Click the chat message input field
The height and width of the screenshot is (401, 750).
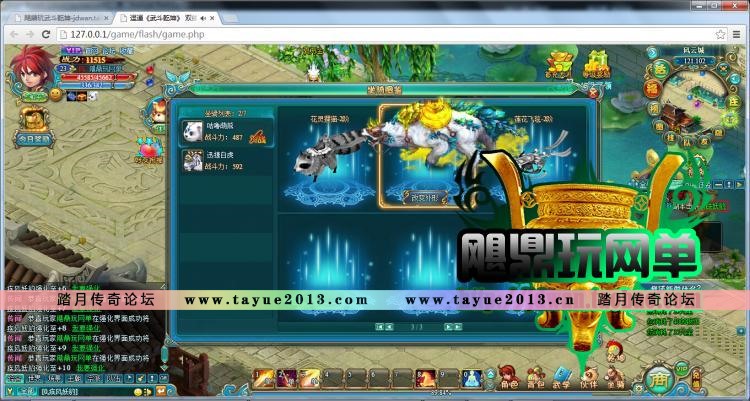[x=86, y=391]
